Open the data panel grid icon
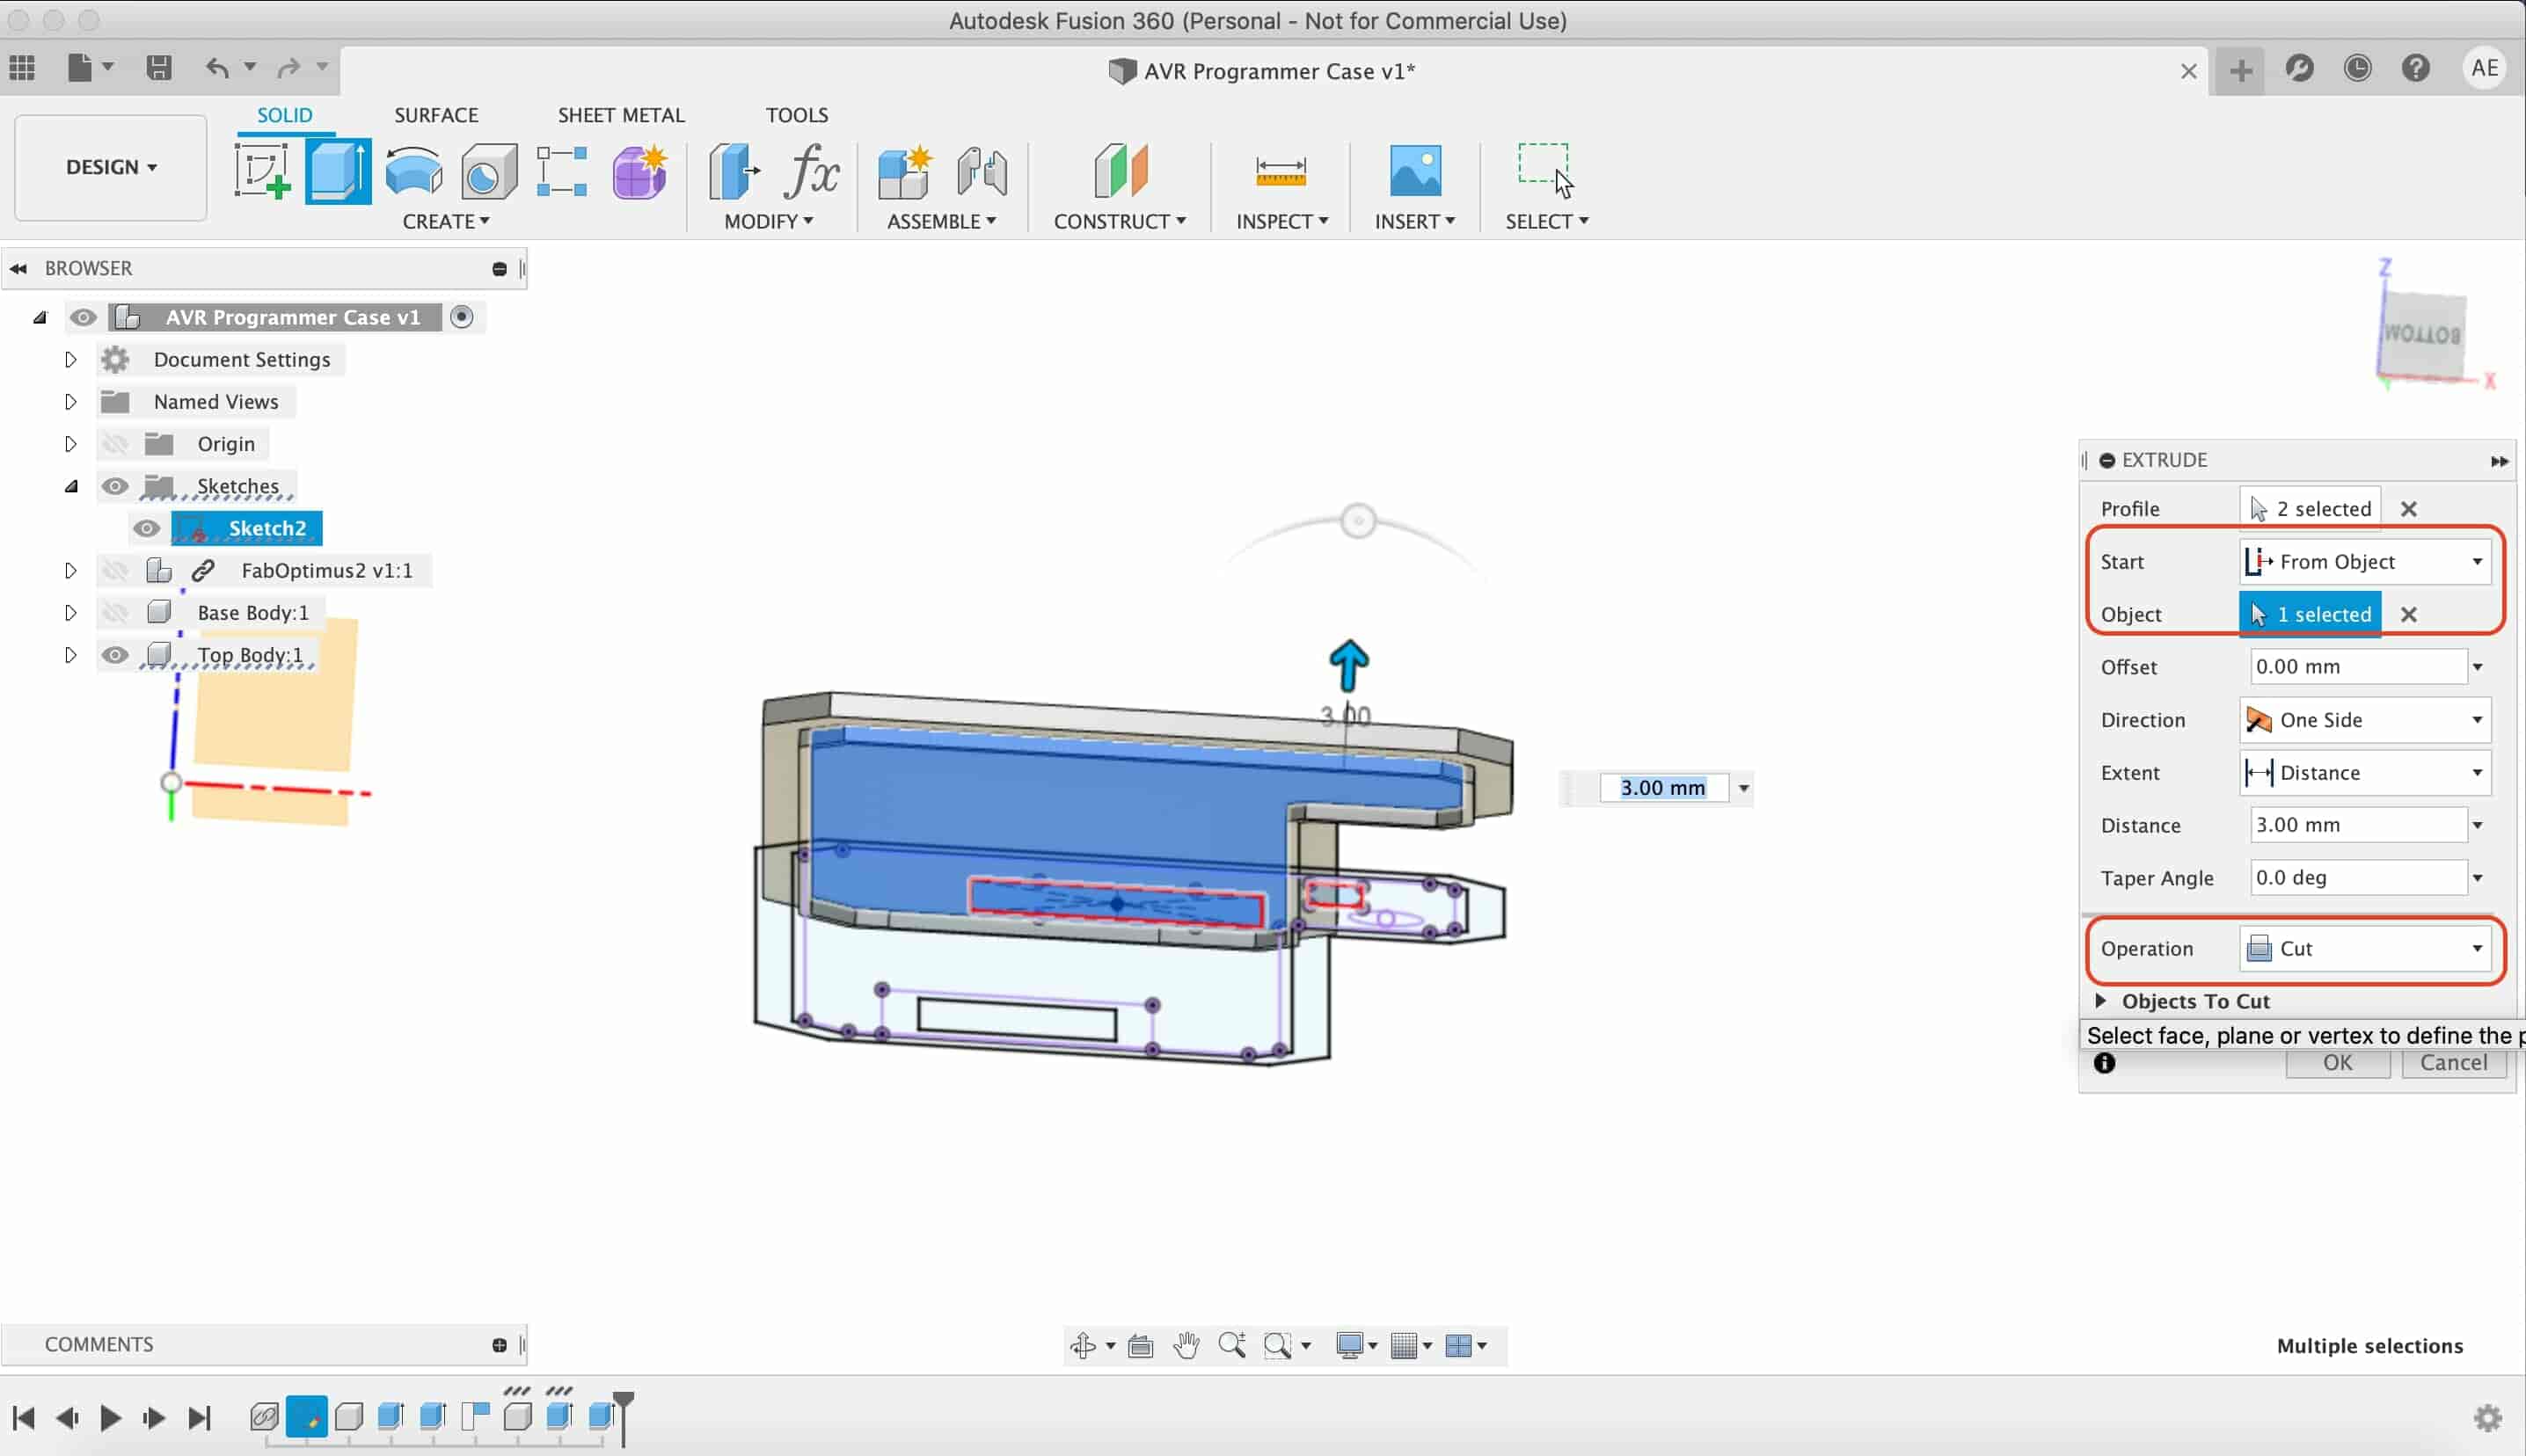This screenshot has height=1456, width=2526. [22, 68]
